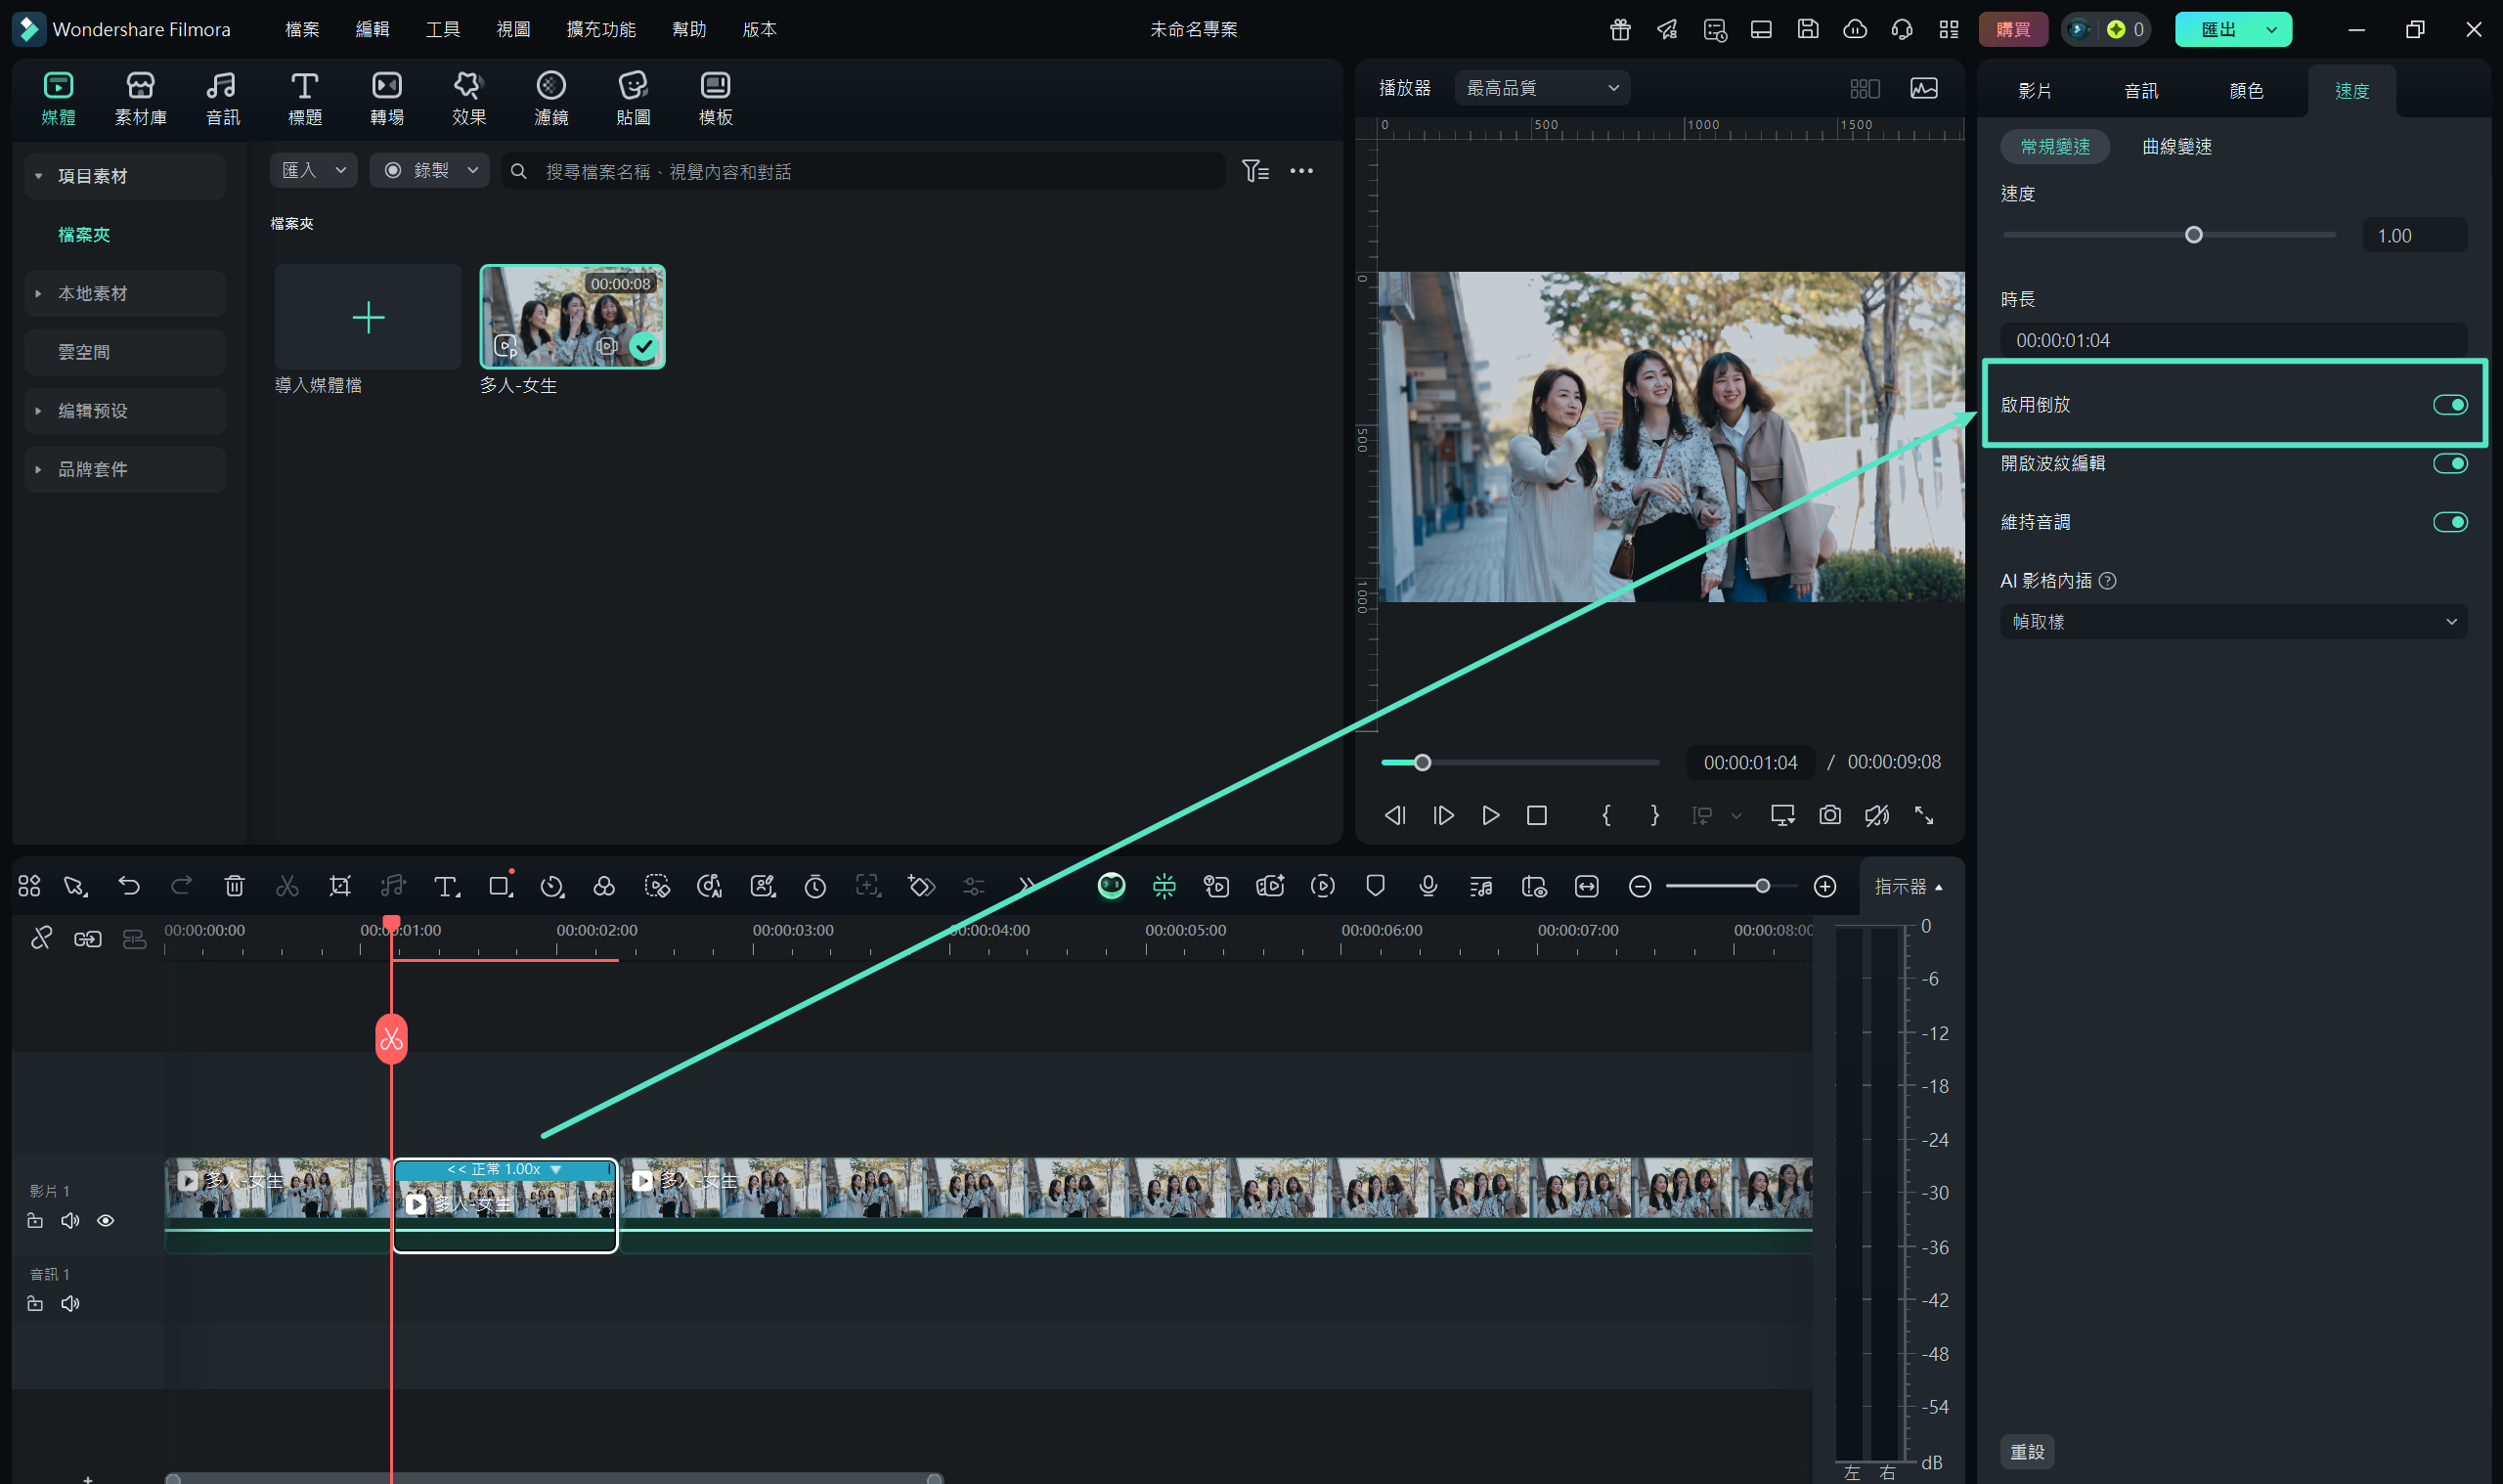2503x1484 pixels.
Task: Click the undo arrow in timeline toolbar
Action: click(129, 886)
